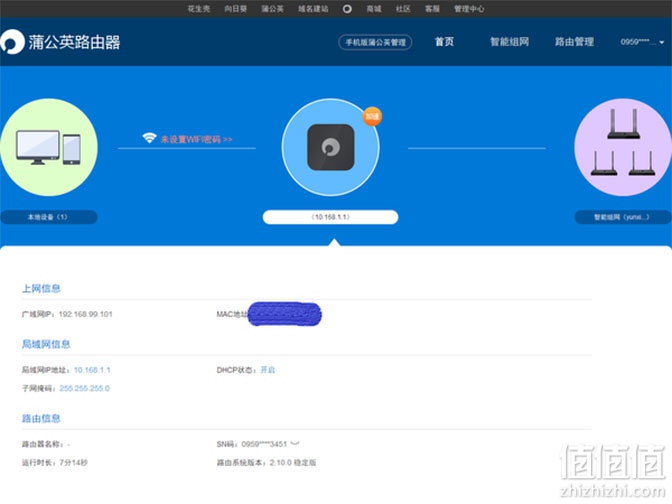Click the WAN IP 192.168.99.101 text
The width and height of the screenshot is (672, 504).
85,314
